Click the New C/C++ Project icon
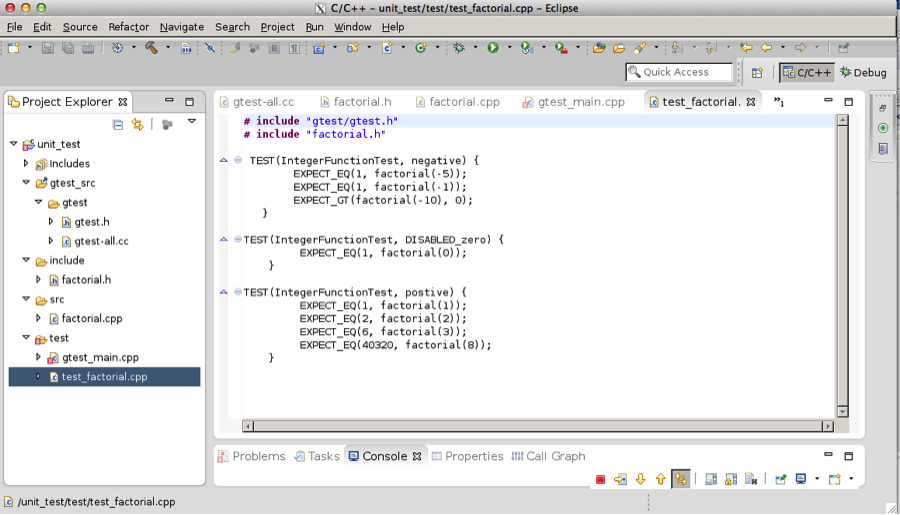900x515 pixels. coord(319,48)
